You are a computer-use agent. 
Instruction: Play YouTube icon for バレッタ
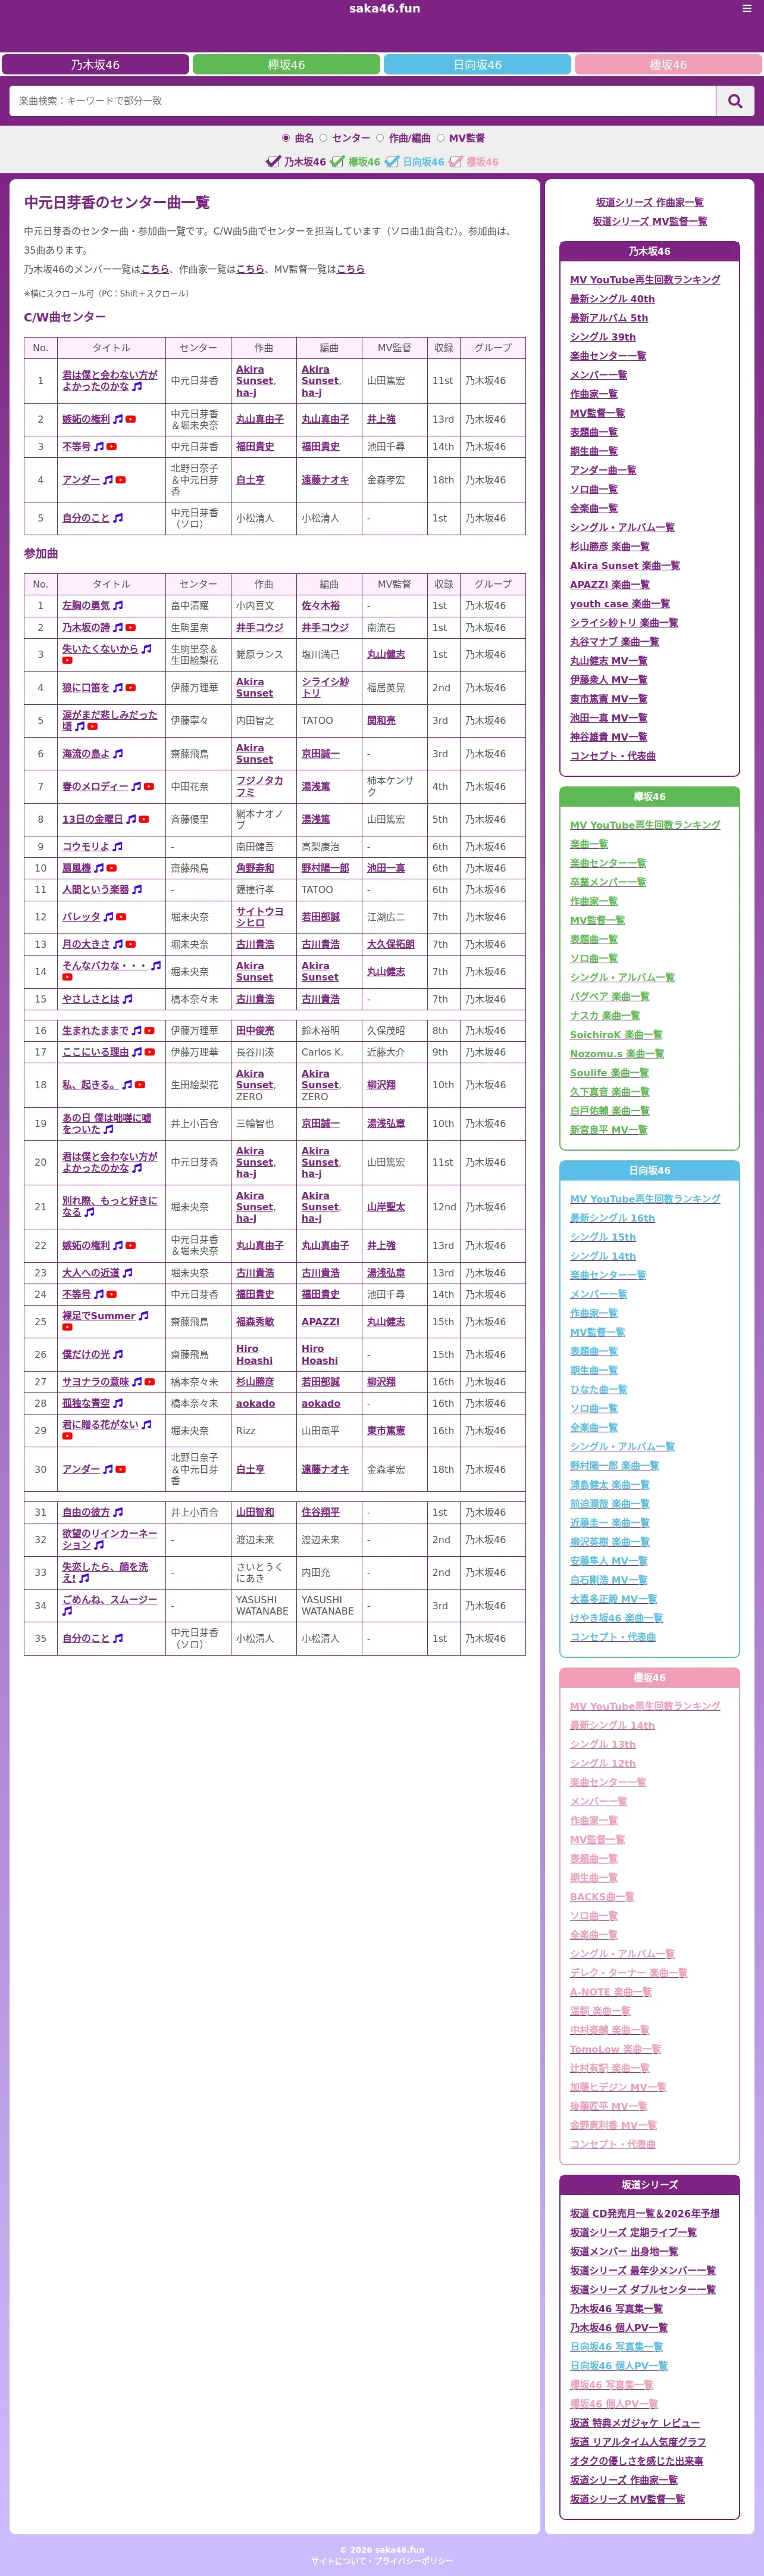coord(121,917)
